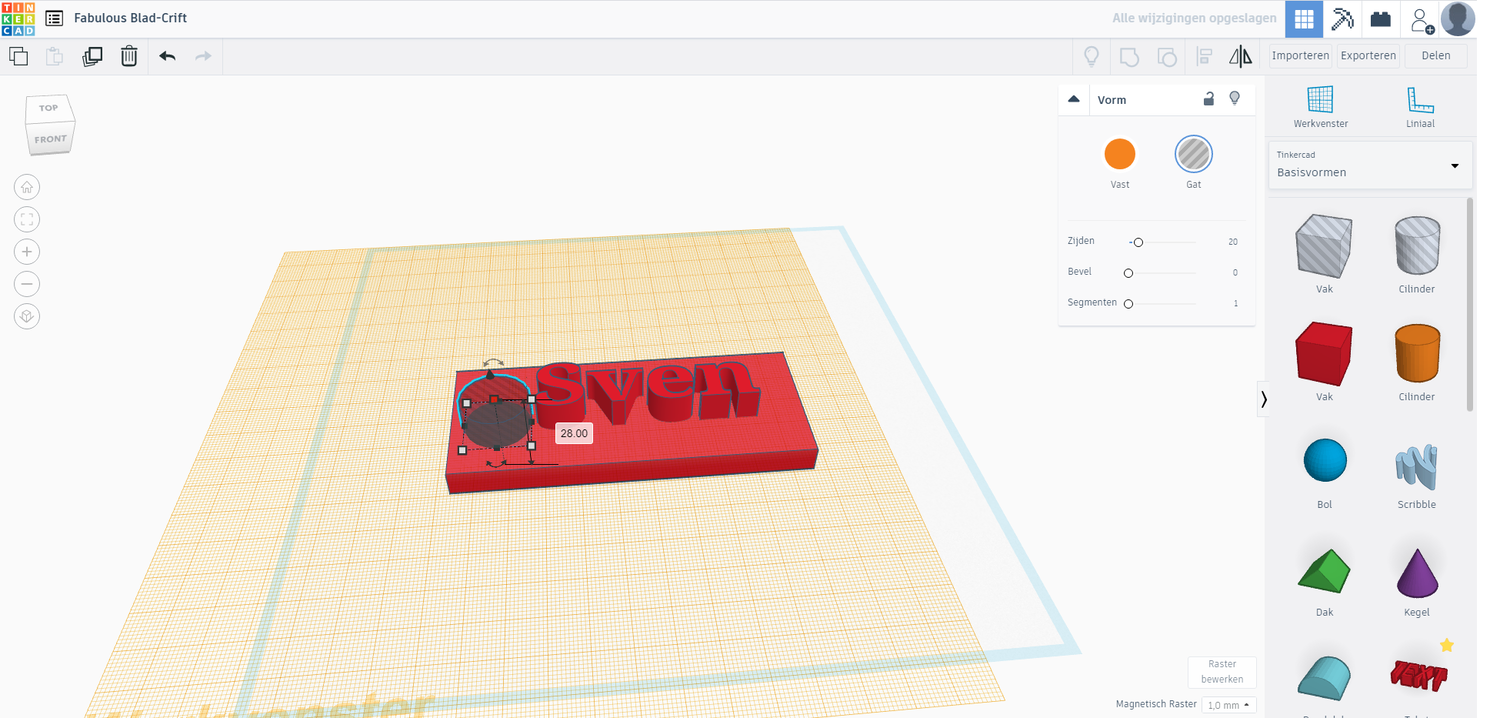1500x718 pixels.
Task: Set shape to Vast (solid)
Action: click(1120, 155)
